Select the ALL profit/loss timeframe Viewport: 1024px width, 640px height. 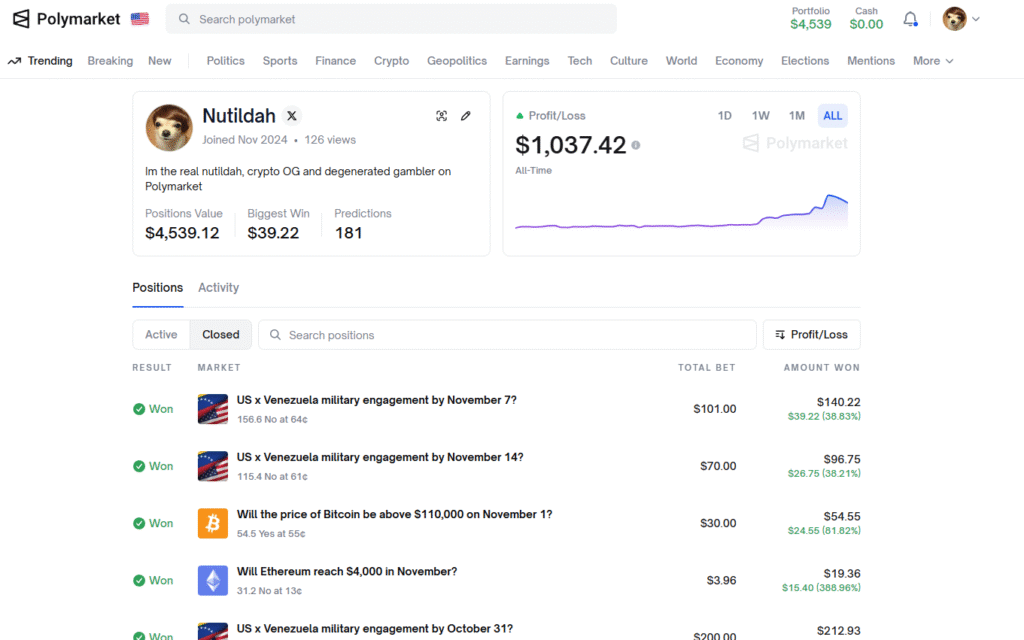[x=832, y=116]
